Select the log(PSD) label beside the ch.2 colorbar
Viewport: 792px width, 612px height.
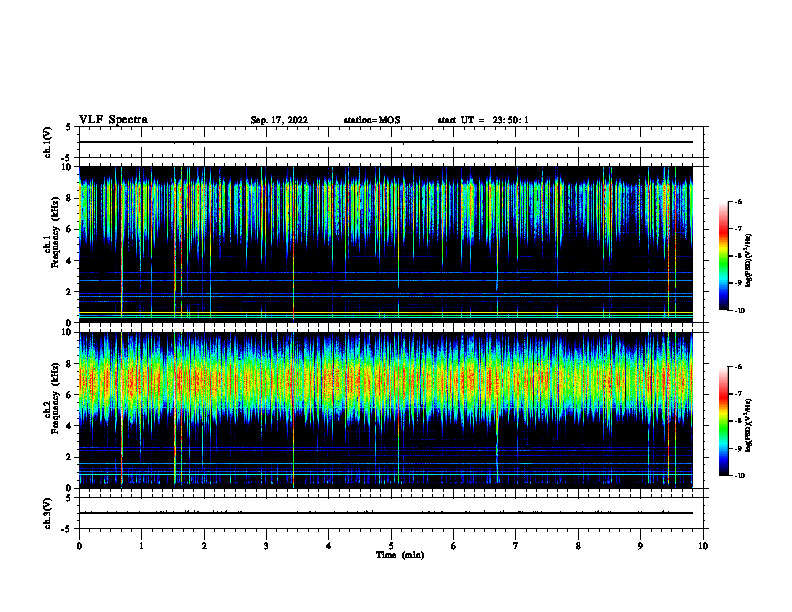click(749, 425)
